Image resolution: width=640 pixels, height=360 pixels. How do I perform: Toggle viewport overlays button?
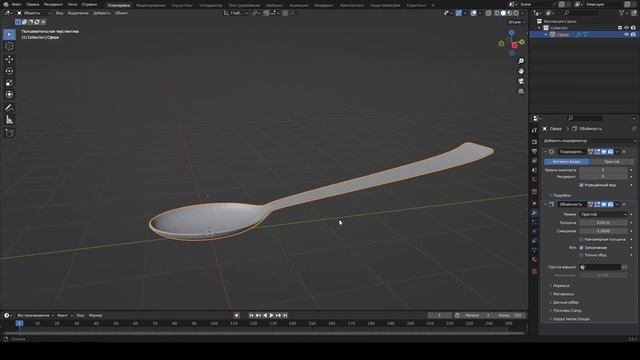[x=474, y=13]
